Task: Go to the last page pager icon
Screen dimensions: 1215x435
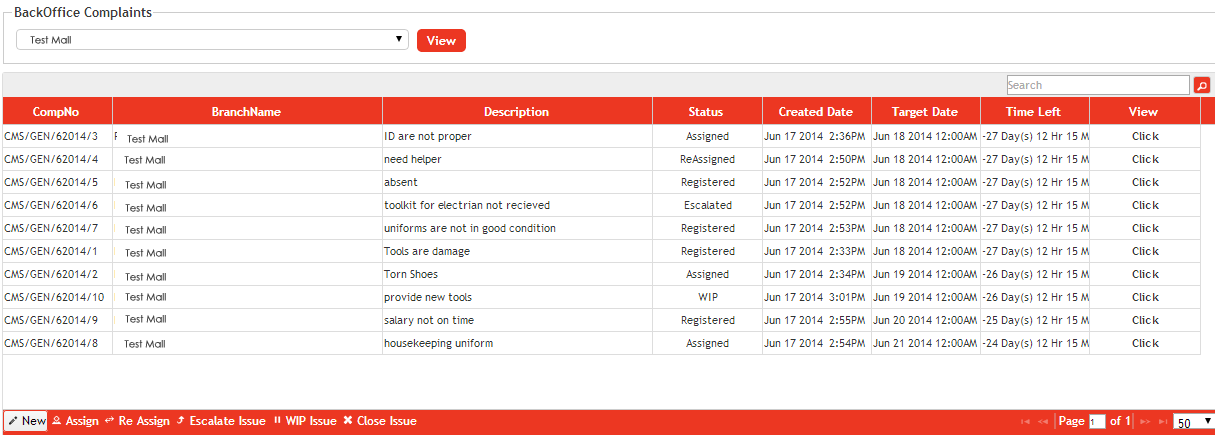Action: point(1161,422)
